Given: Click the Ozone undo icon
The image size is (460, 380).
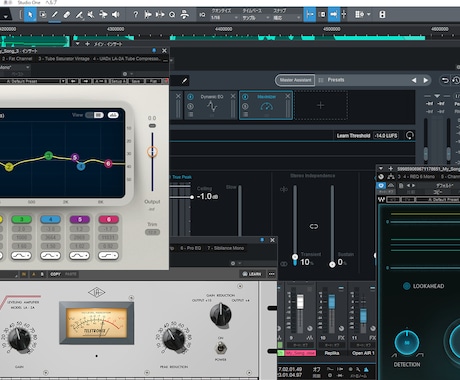Looking at the screenshot, I should click(445, 80).
